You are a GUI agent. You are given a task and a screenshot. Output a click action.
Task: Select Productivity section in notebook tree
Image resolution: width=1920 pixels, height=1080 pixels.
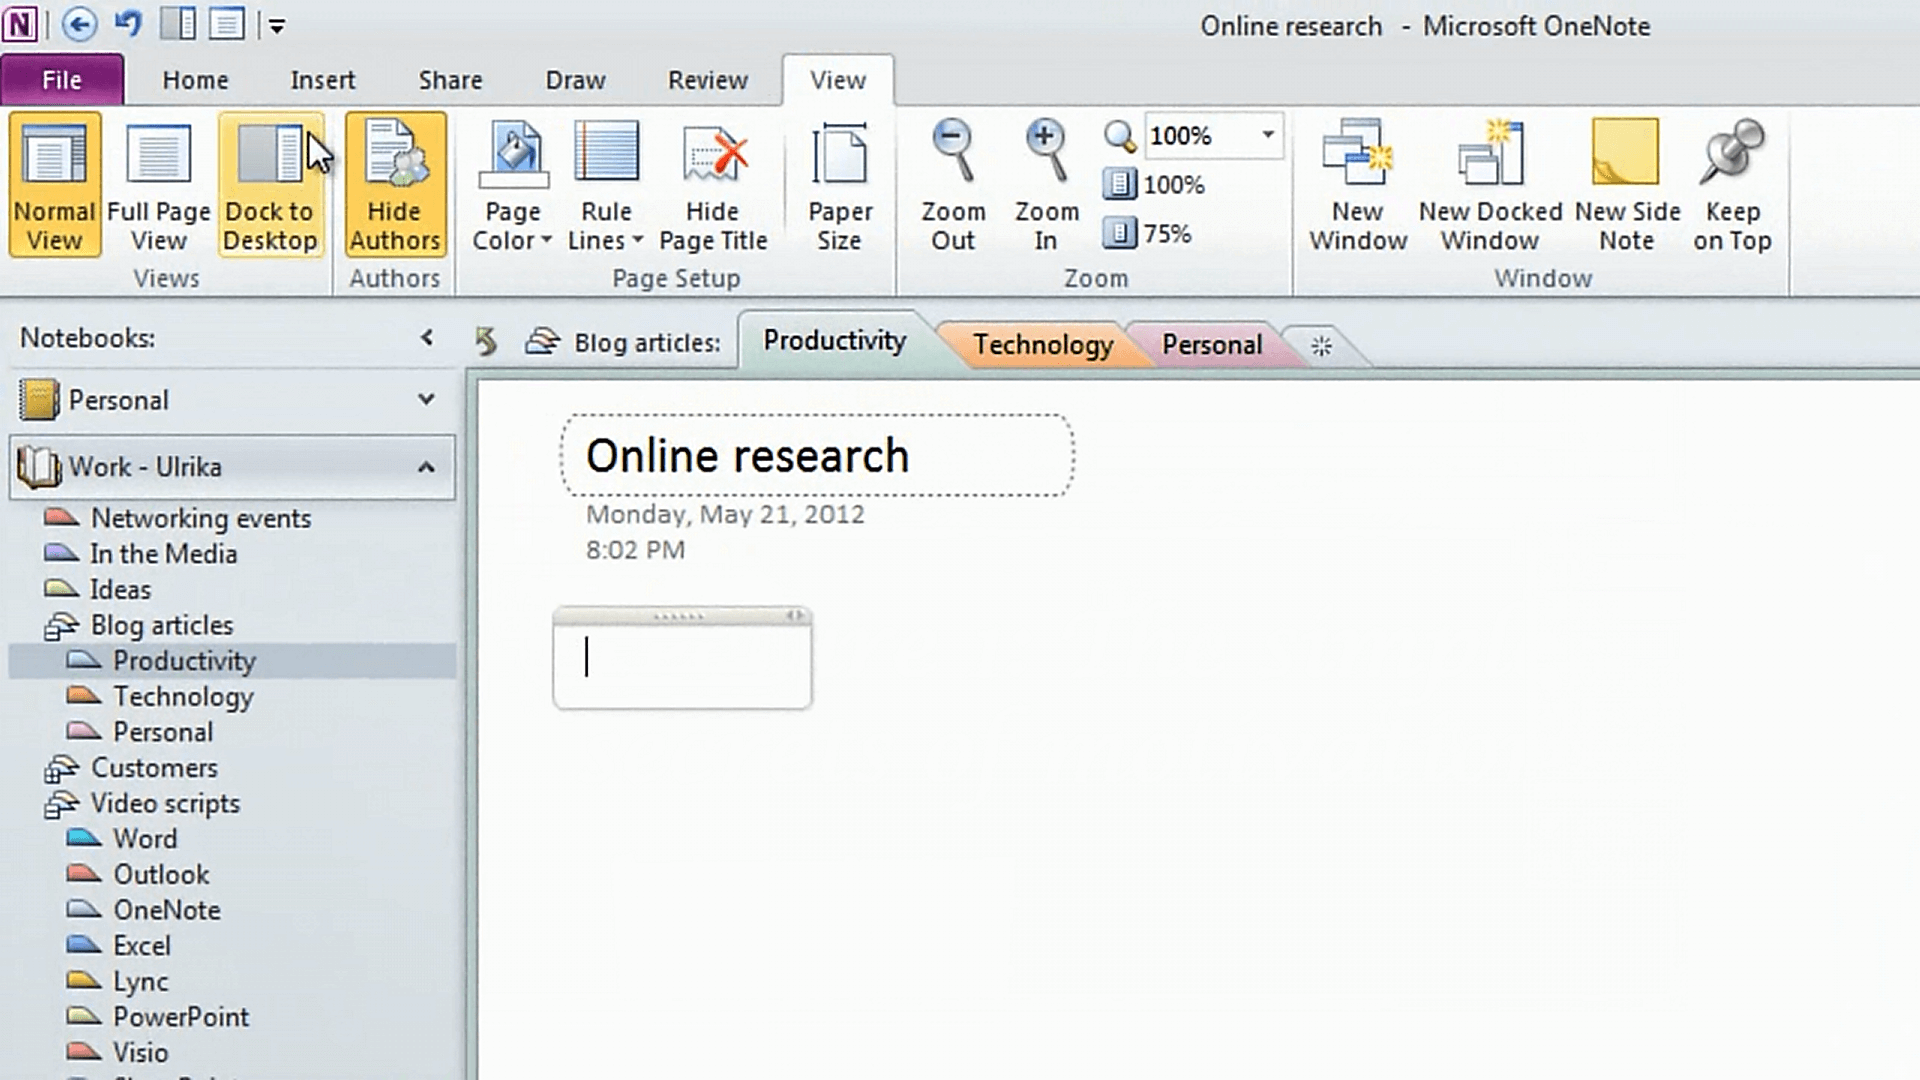232,661
